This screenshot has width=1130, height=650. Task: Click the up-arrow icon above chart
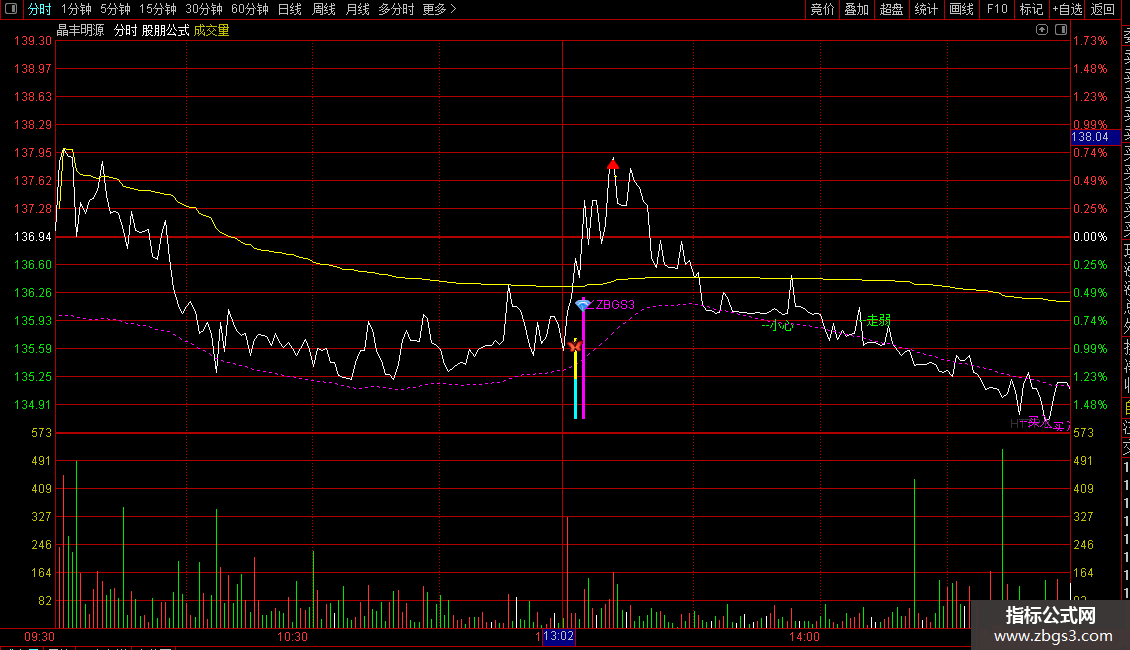tap(1042, 30)
